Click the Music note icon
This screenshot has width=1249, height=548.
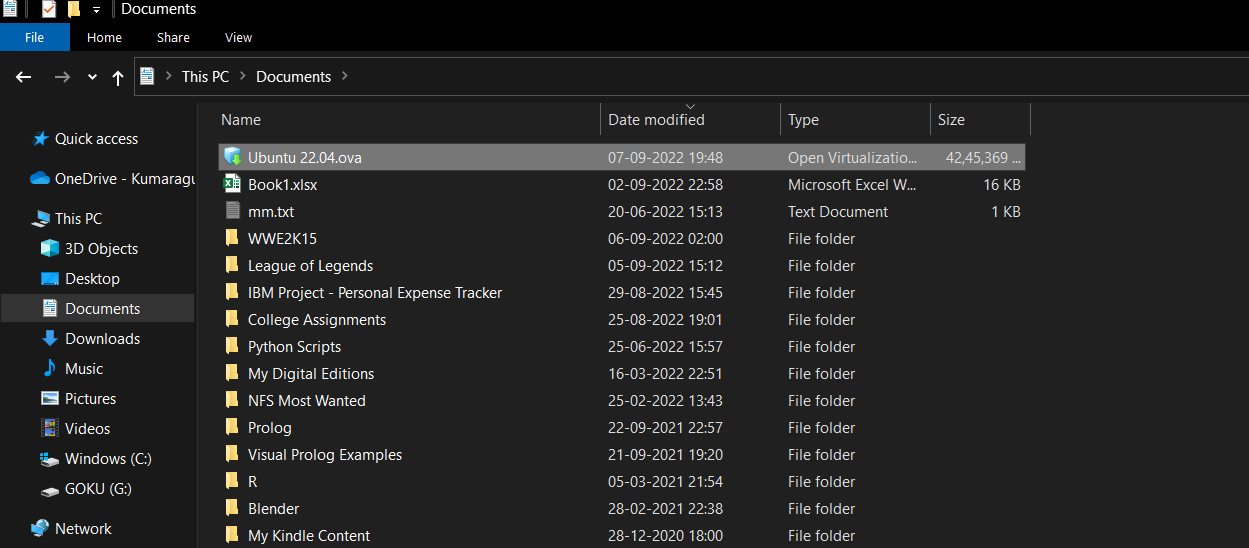coord(50,368)
